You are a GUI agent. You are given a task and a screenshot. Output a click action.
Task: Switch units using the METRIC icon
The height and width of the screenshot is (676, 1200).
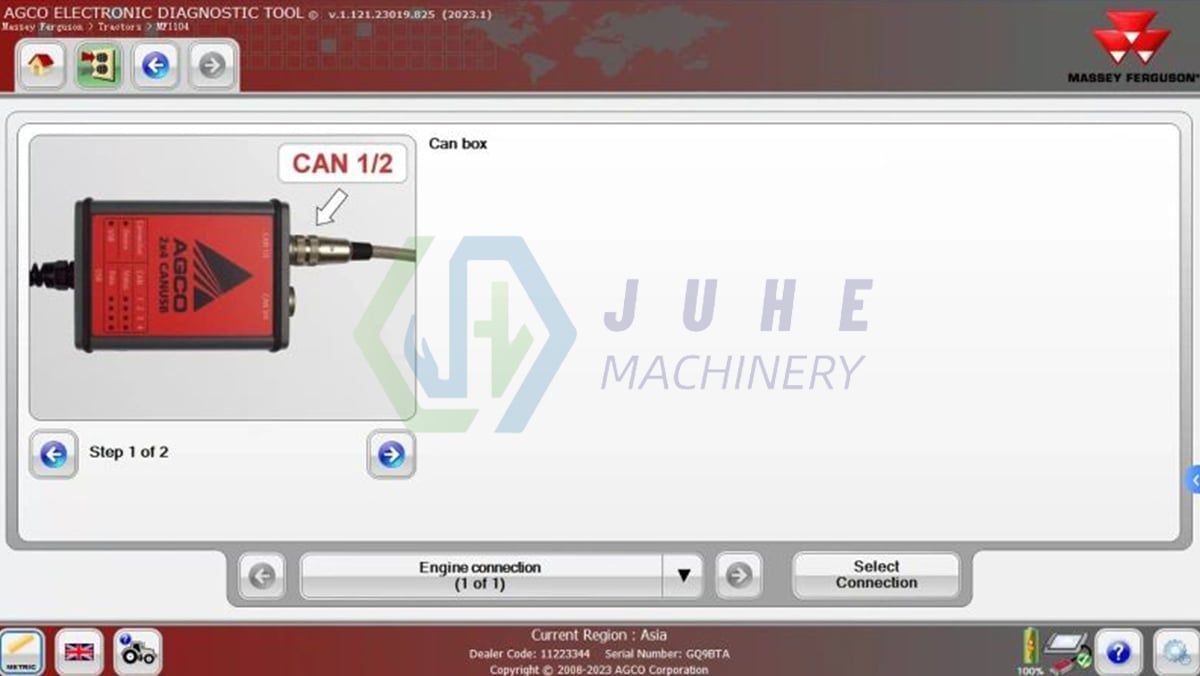point(22,651)
